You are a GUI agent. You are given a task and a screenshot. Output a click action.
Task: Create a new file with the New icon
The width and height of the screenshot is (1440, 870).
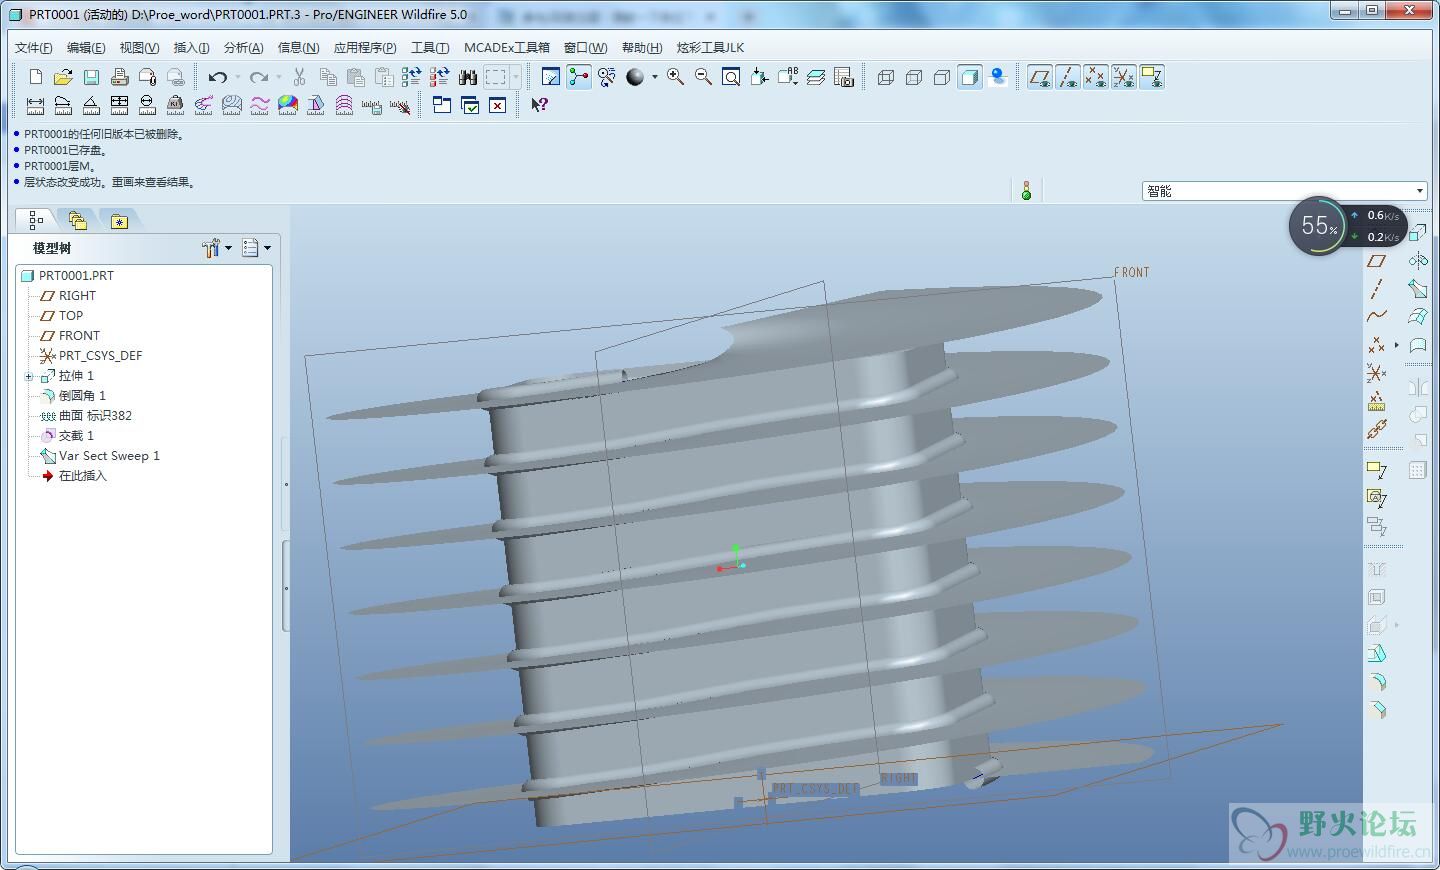36,77
